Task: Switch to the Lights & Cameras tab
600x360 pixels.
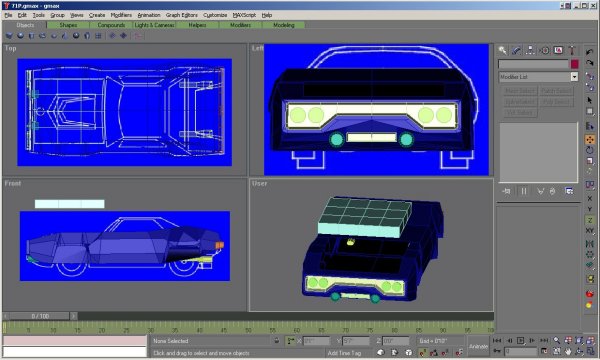Action: click(x=154, y=25)
